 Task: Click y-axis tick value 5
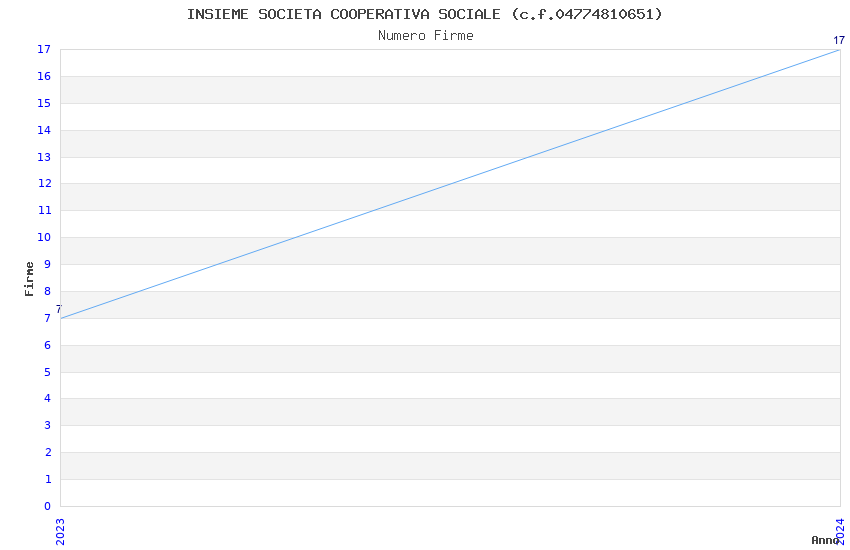coord(48,372)
